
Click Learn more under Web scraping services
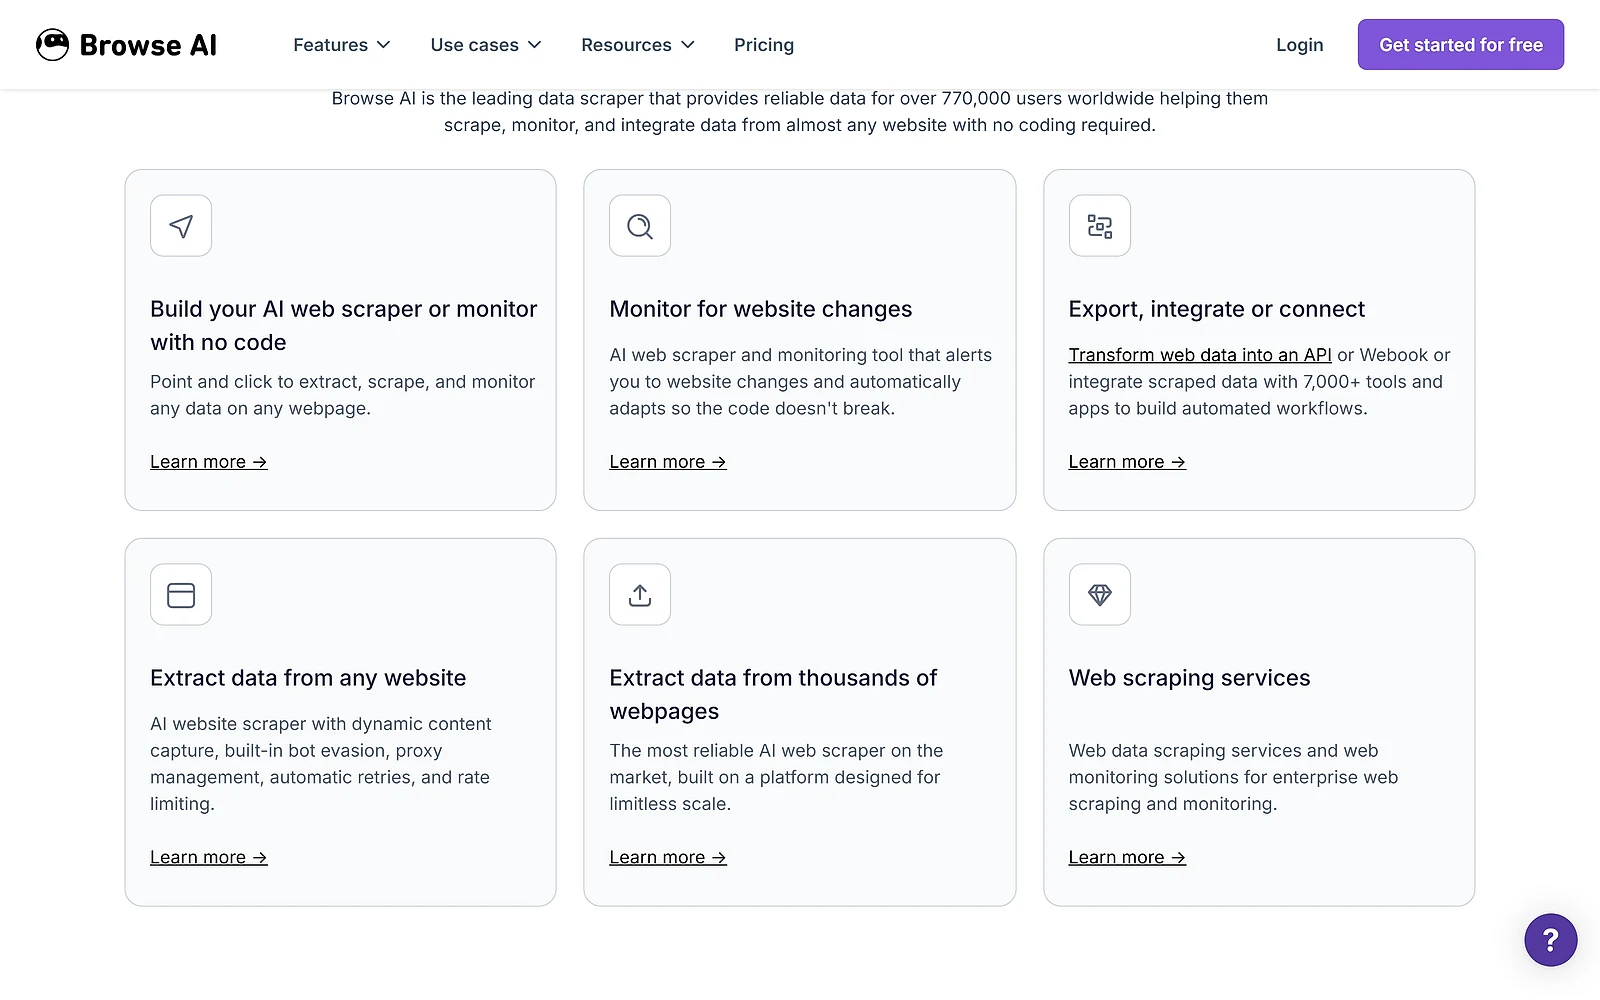(1127, 857)
